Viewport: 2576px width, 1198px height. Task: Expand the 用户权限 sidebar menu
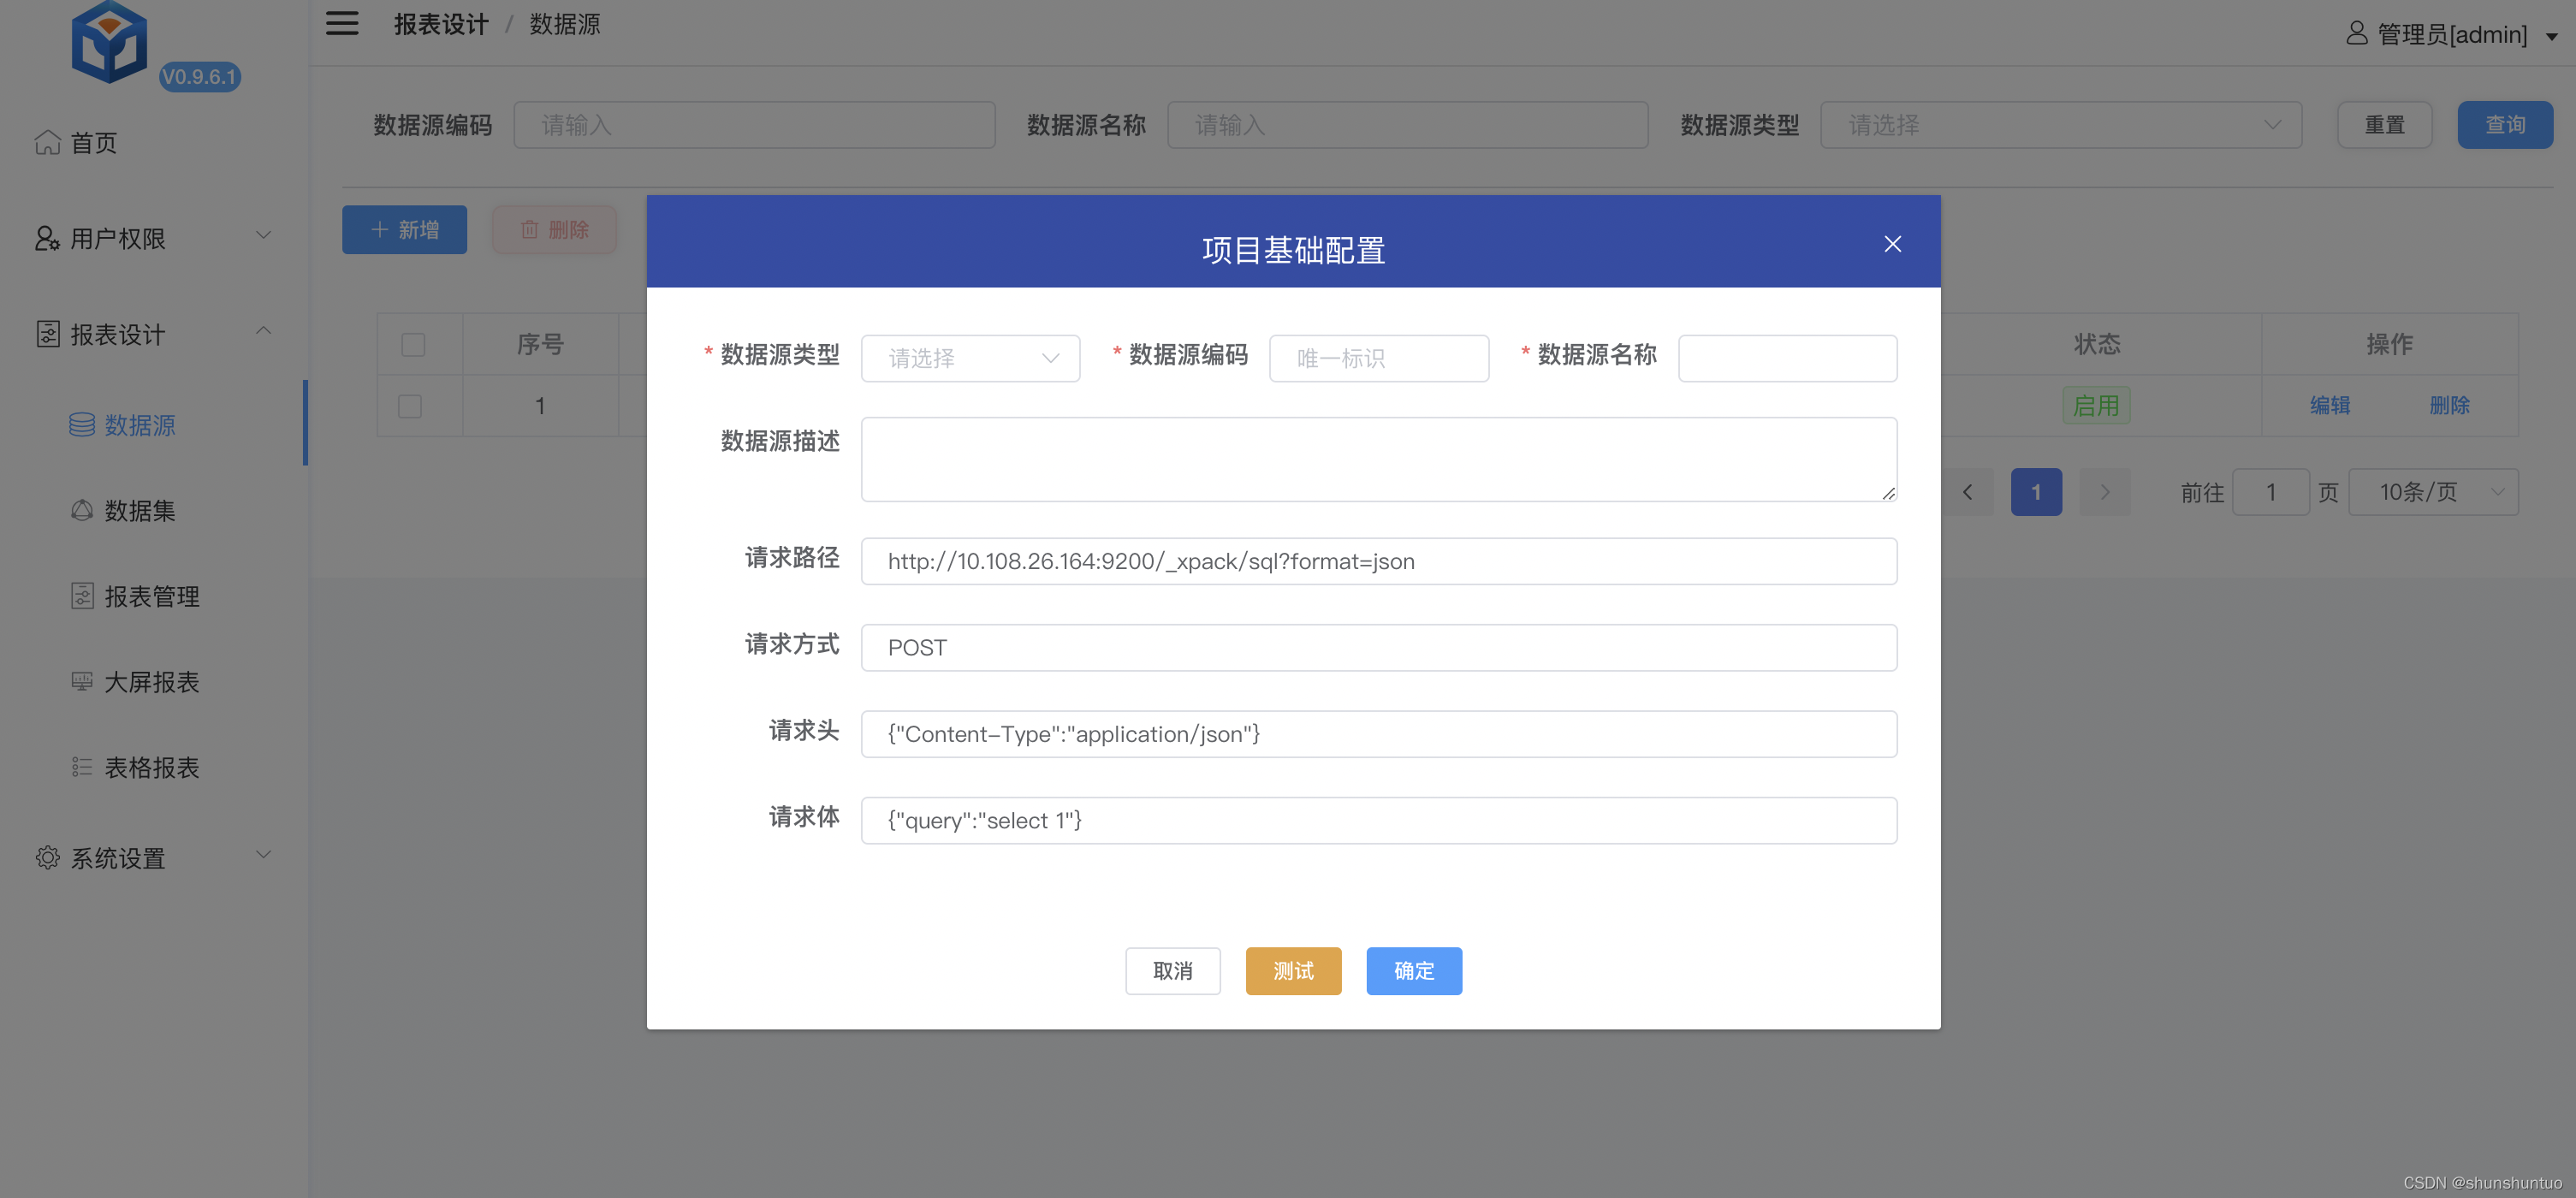coord(150,238)
